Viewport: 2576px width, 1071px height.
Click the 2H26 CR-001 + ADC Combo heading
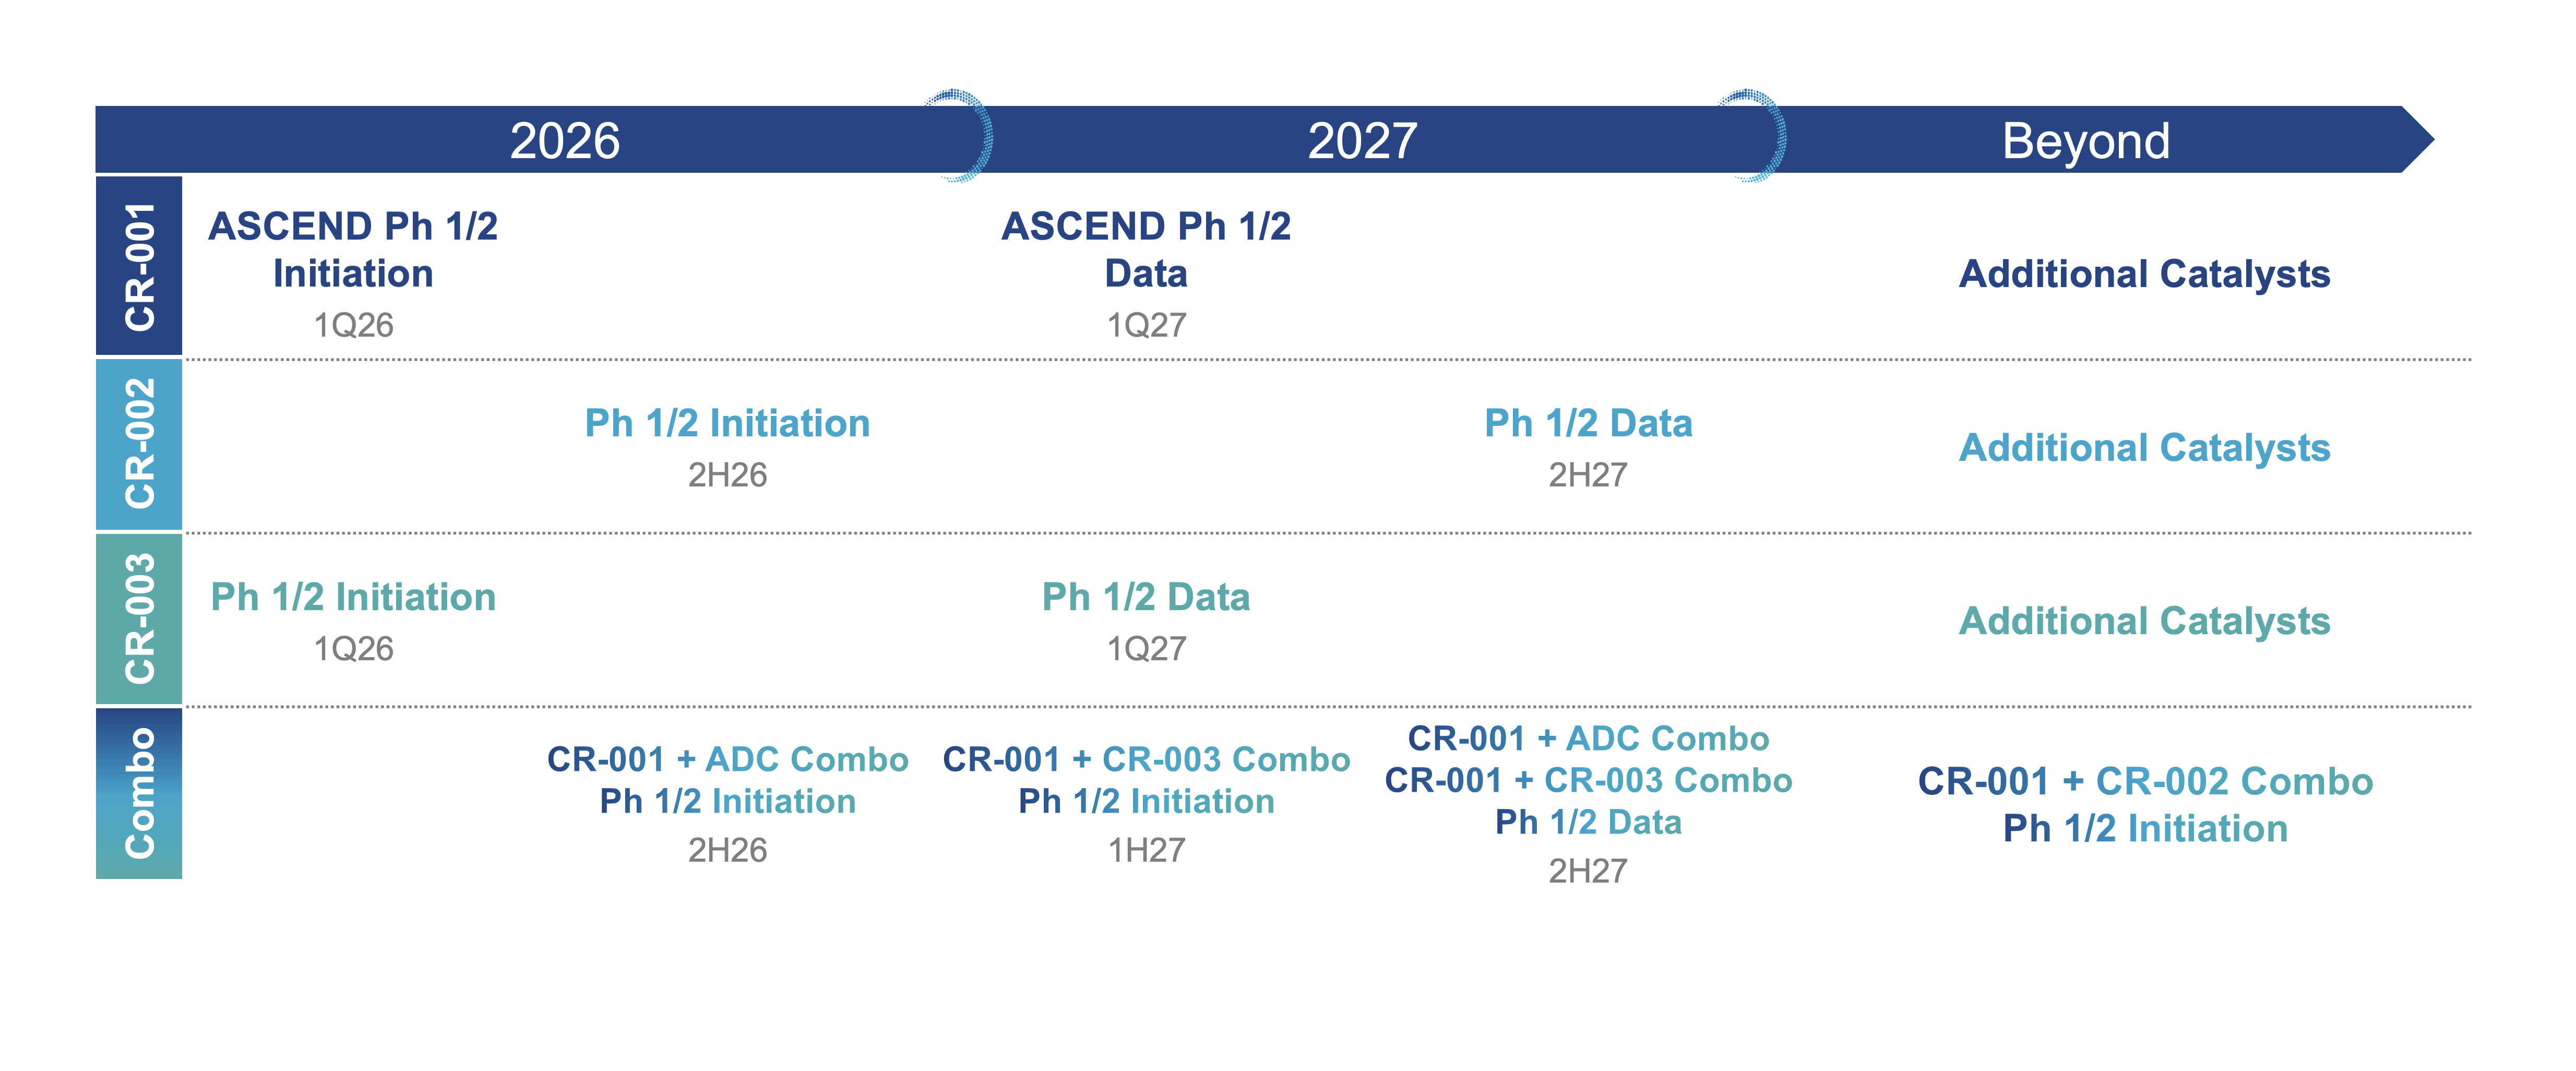click(x=727, y=759)
